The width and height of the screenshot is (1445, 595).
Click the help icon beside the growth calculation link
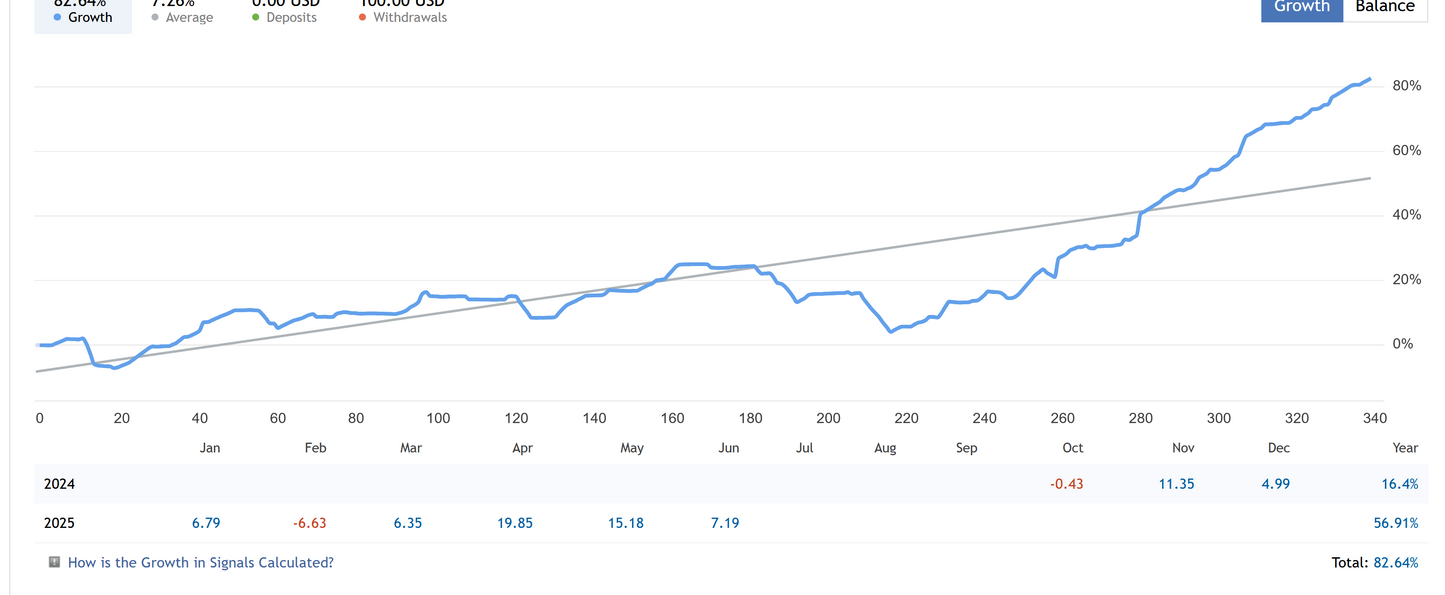(x=55, y=562)
